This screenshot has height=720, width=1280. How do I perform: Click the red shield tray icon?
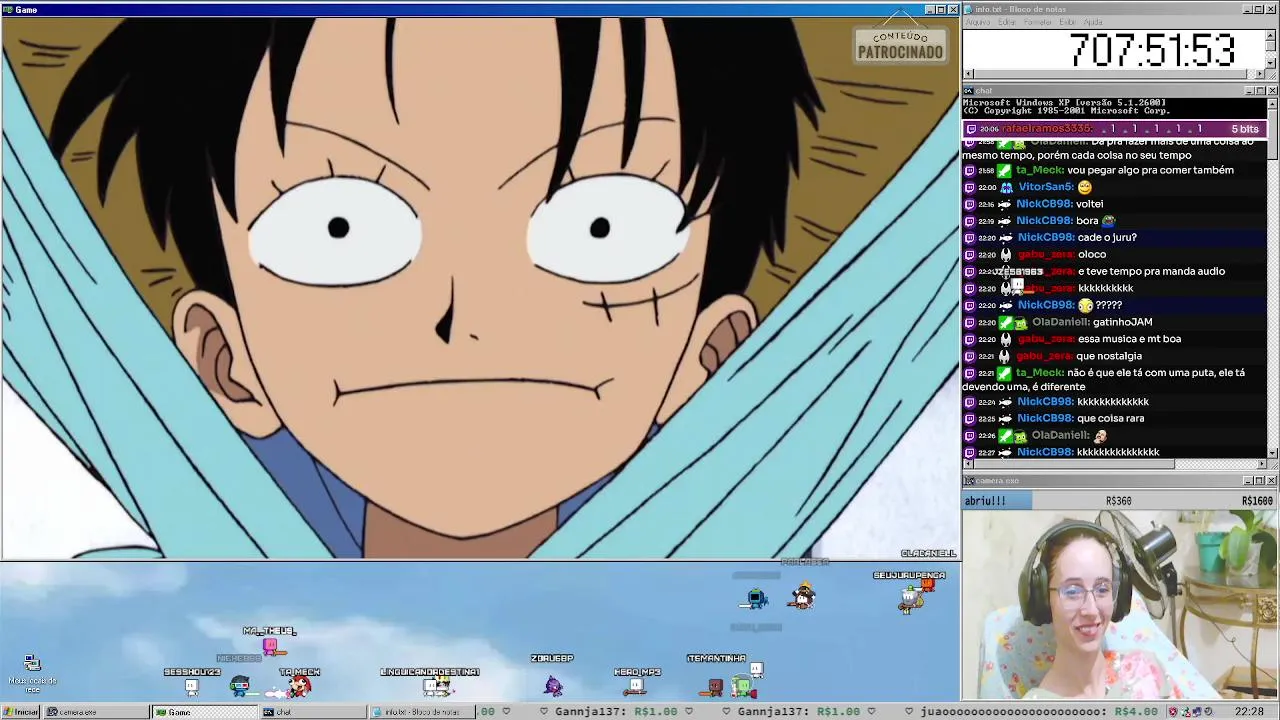point(1172,712)
